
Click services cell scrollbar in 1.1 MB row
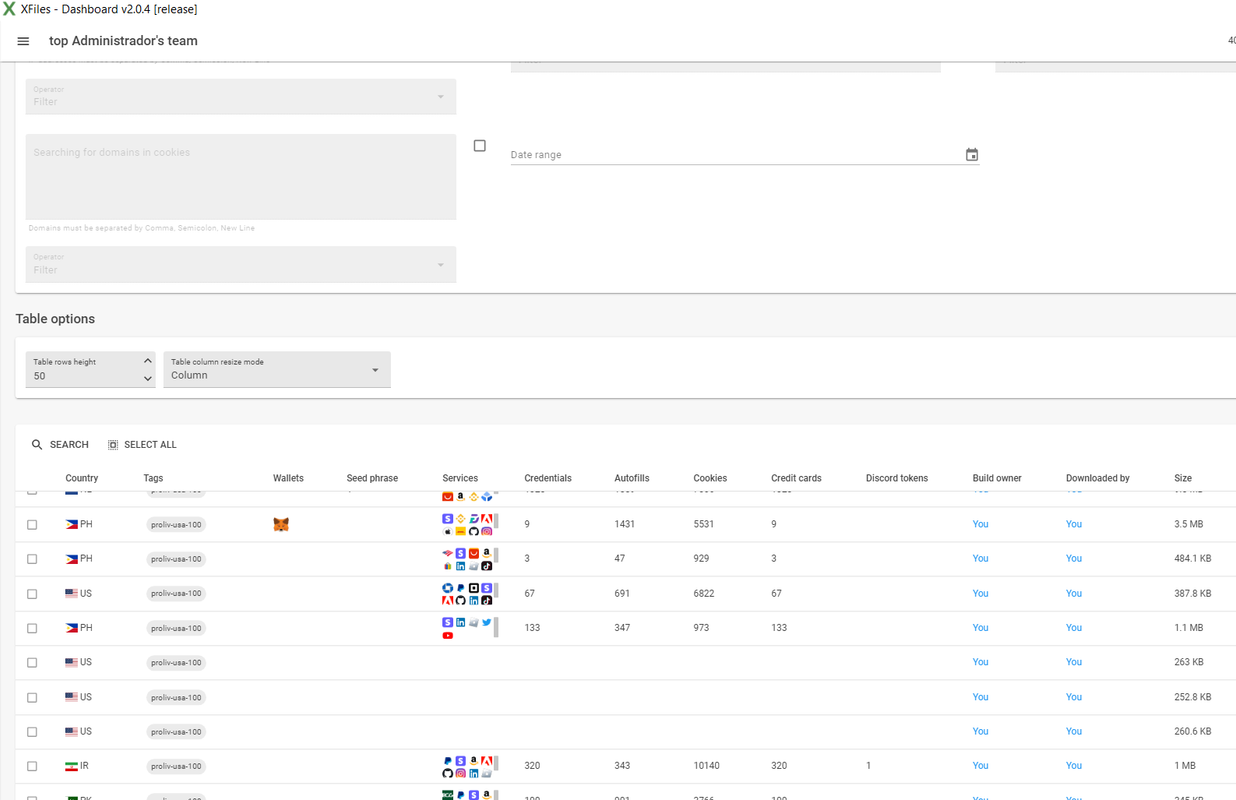tap(496, 628)
